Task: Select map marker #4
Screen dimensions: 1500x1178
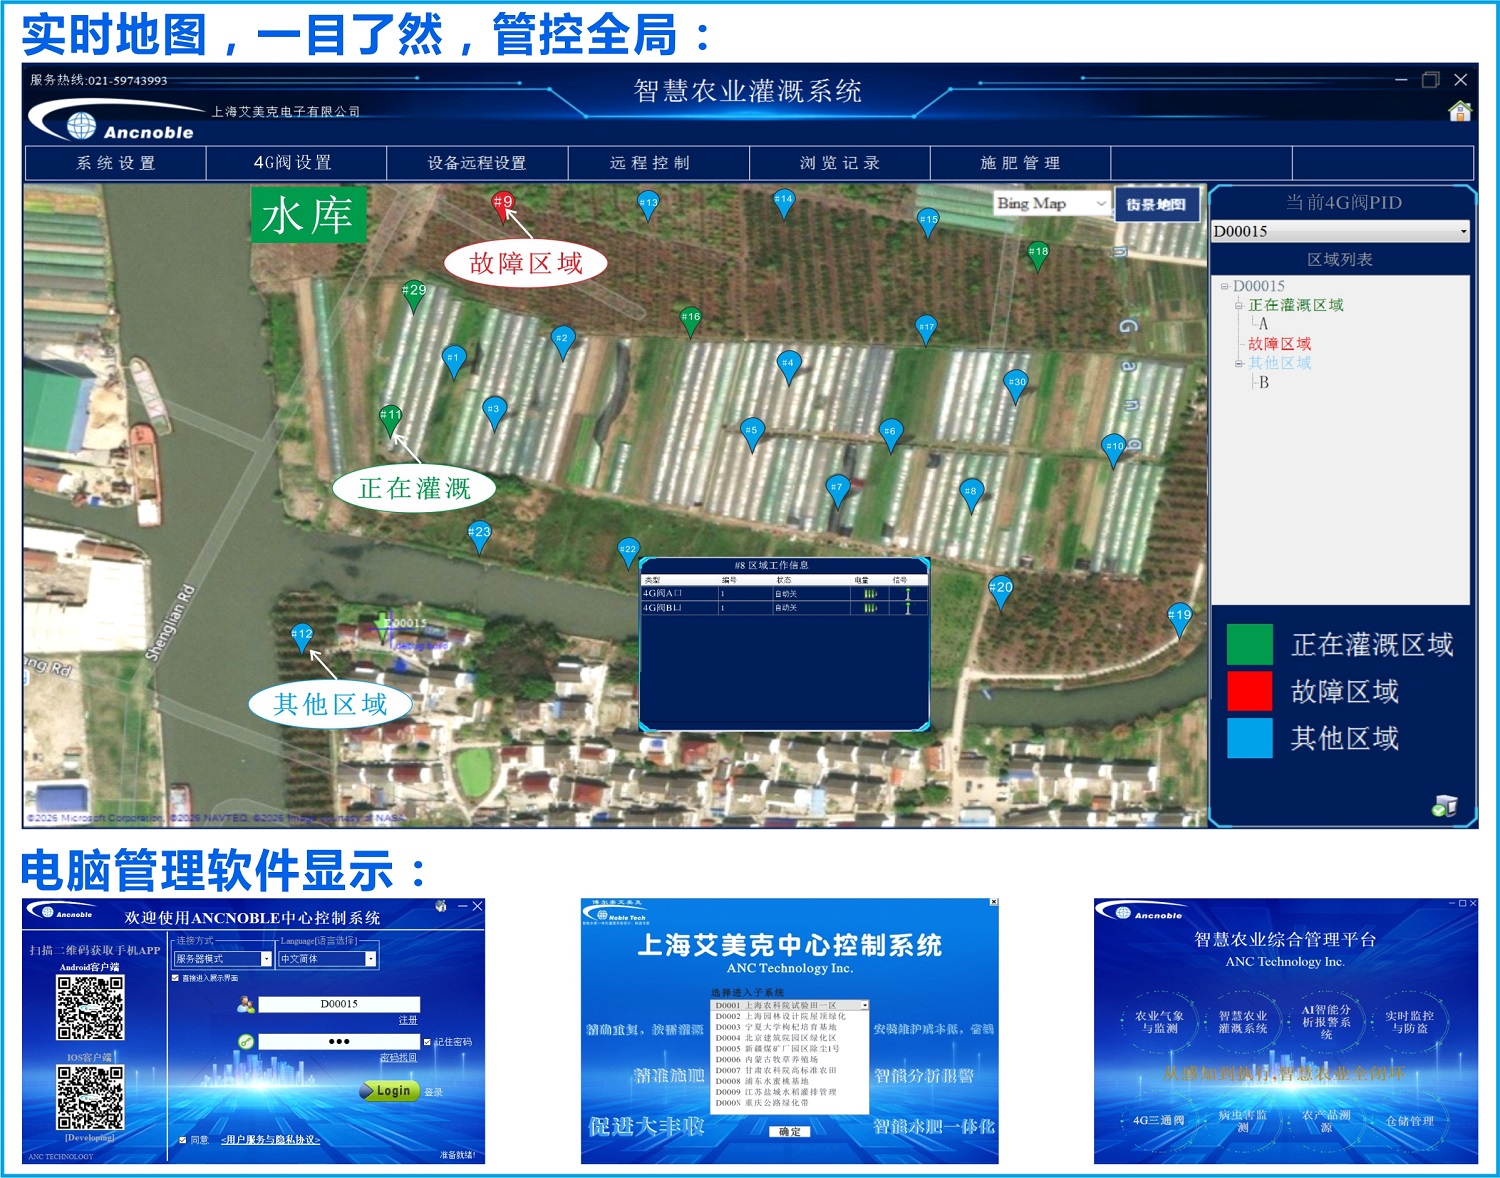Action: pos(789,368)
